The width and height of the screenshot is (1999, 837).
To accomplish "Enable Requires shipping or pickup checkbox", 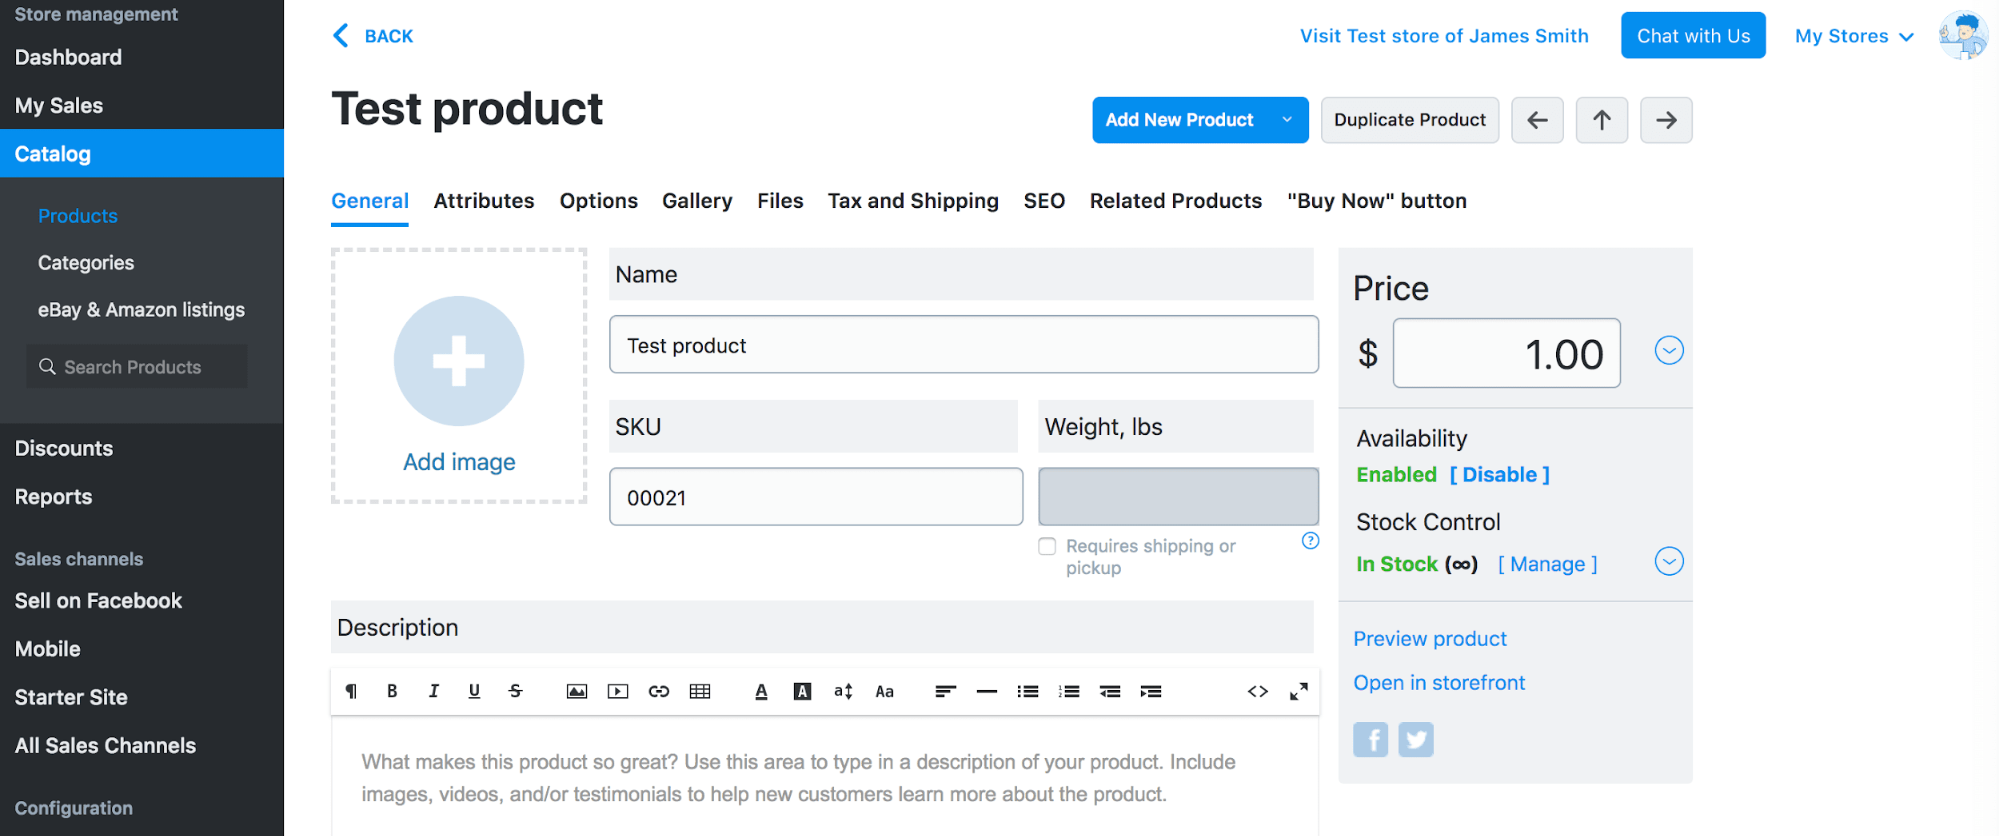I will click(x=1047, y=547).
